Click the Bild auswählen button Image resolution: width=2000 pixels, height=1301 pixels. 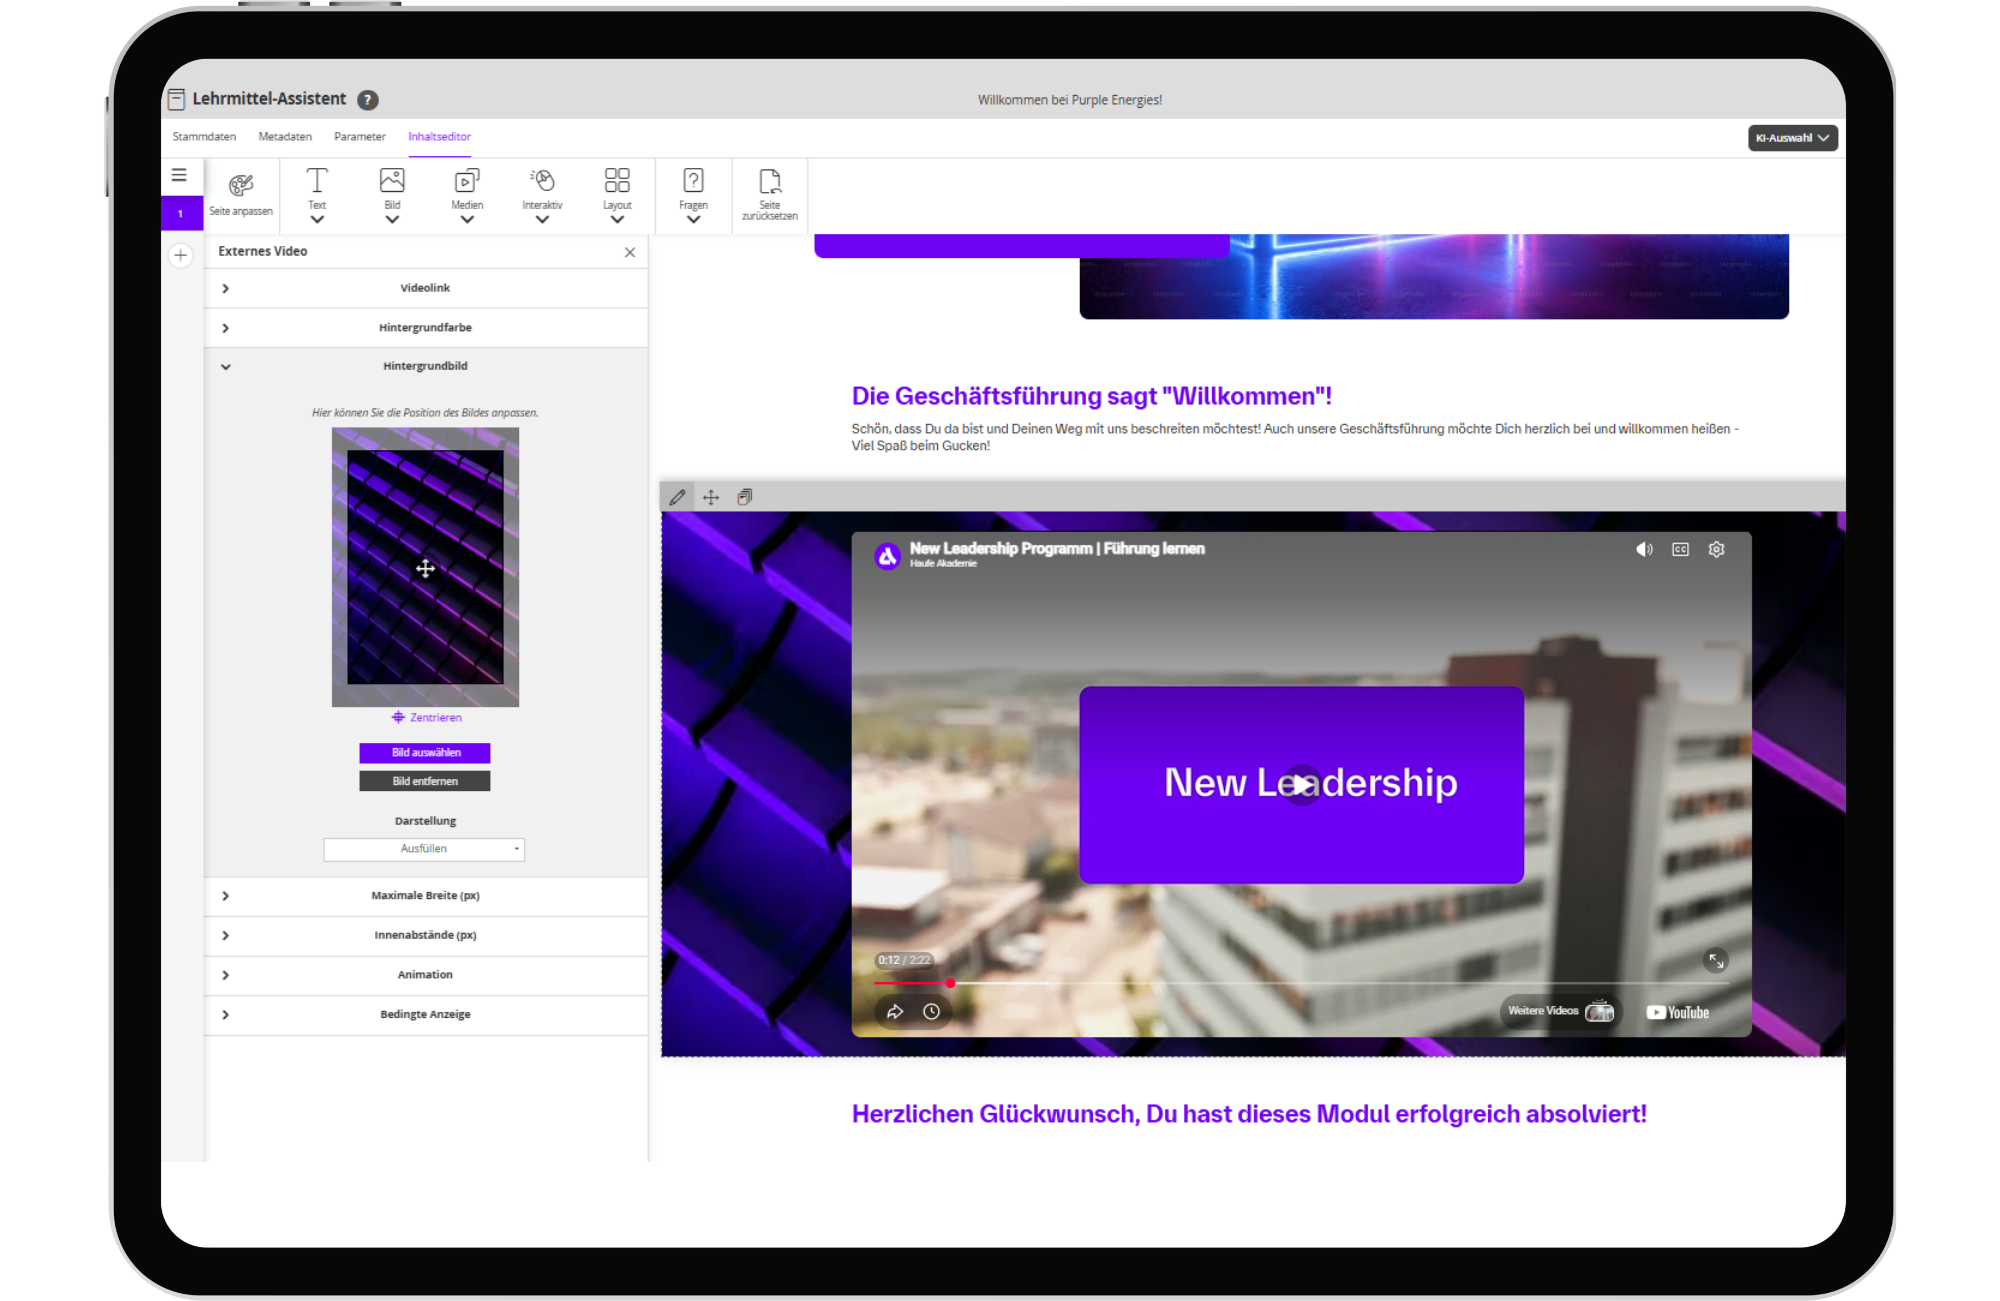(425, 752)
